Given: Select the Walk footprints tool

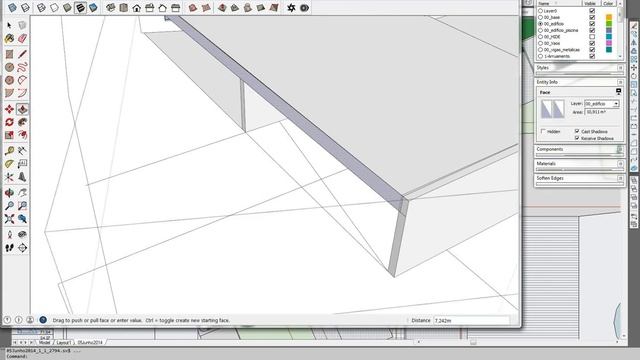Looking at the screenshot, I should (9, 248).
